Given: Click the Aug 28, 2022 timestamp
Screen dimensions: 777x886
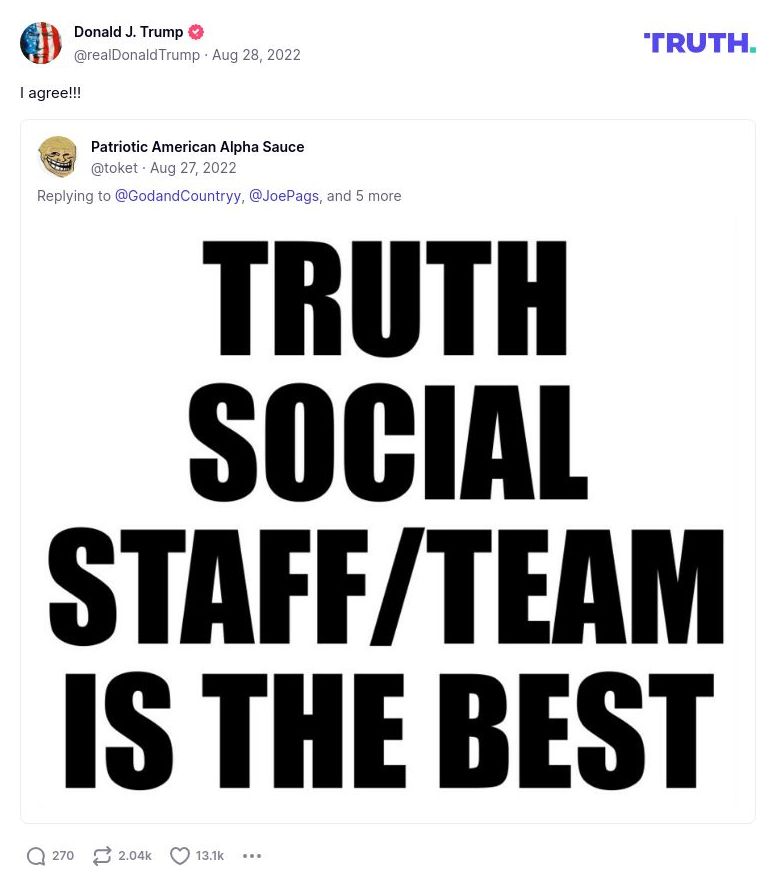Looking at the screenshot, I should coord(256,55).
